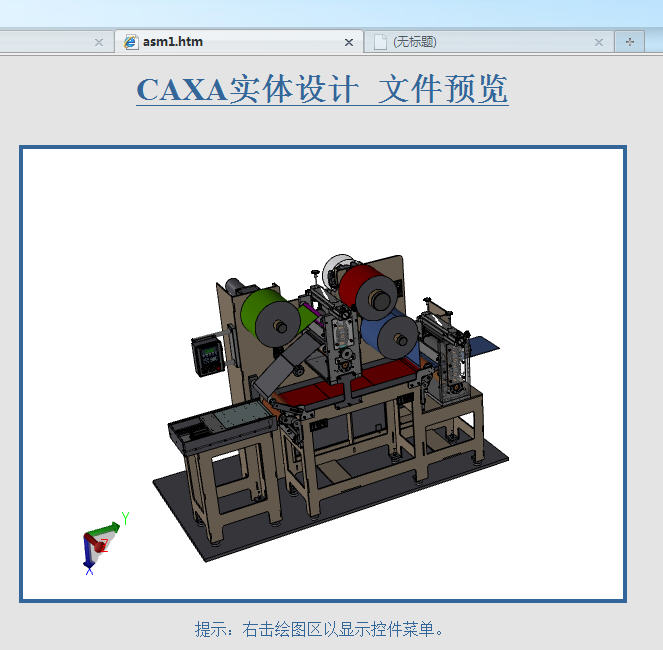The height and width of the screenshot is (650, 663).
Task: Select the untitled (无标题) tab
Action: (x=489, y=42)
